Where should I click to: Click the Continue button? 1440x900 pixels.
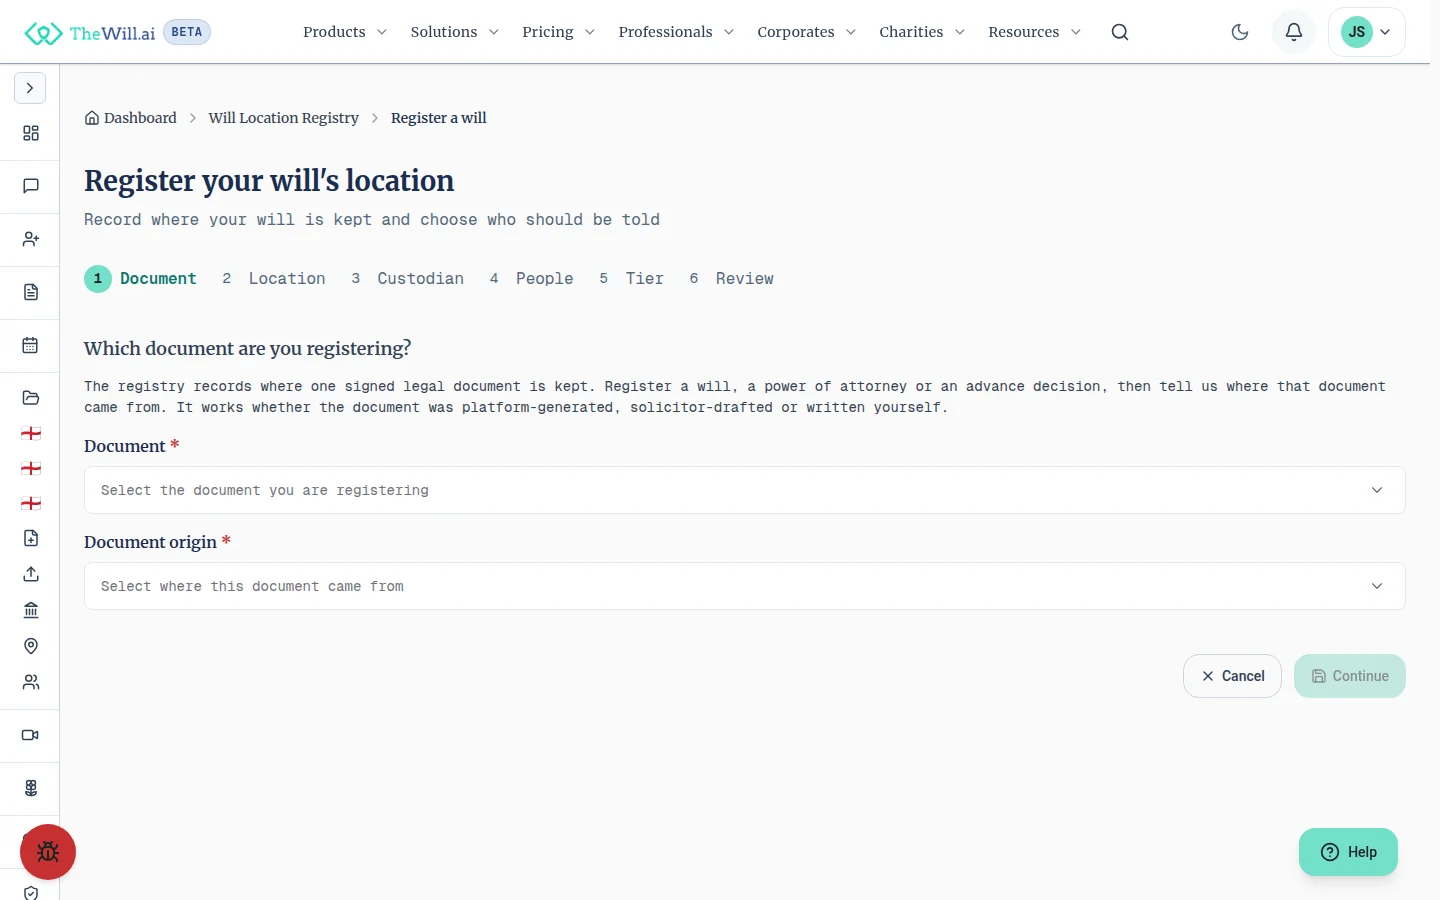[1350, 676]
